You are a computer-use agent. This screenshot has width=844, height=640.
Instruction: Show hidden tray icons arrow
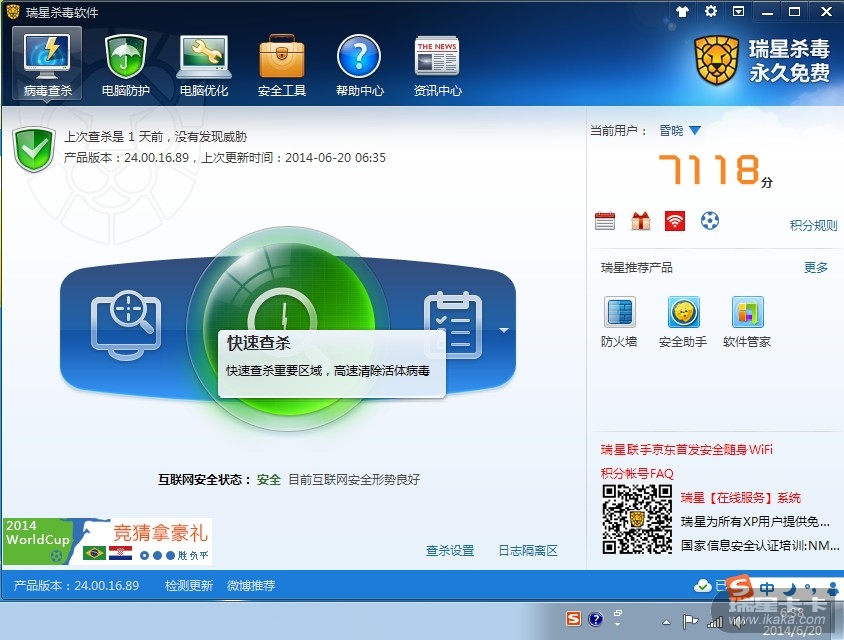666,622
